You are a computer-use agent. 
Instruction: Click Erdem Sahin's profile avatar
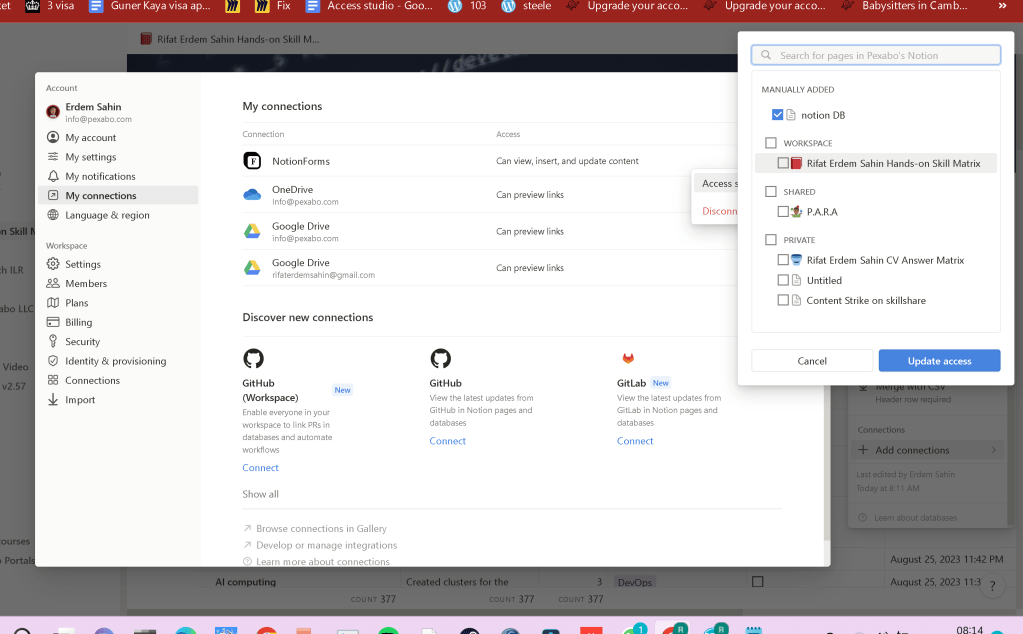coord(53,112)
